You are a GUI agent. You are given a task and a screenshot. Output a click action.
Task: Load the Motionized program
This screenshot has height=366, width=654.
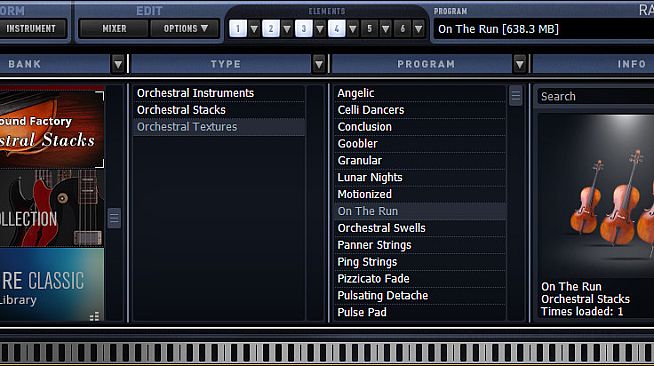click(x=420, y=194)
